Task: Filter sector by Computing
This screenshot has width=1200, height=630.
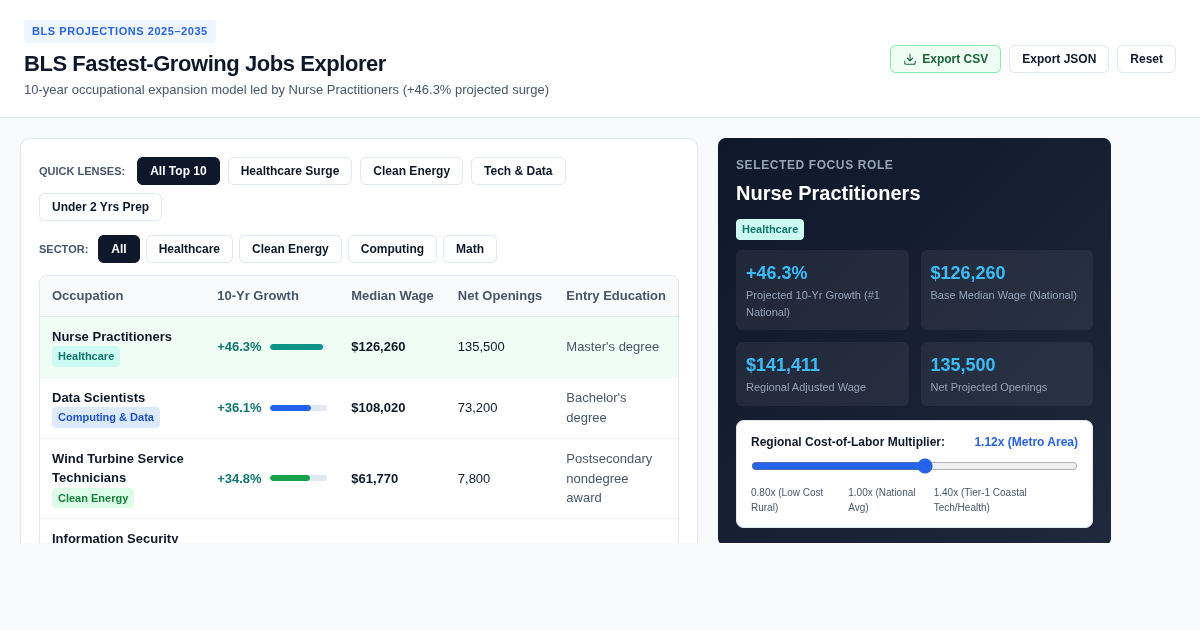Action: click(392, 249)
